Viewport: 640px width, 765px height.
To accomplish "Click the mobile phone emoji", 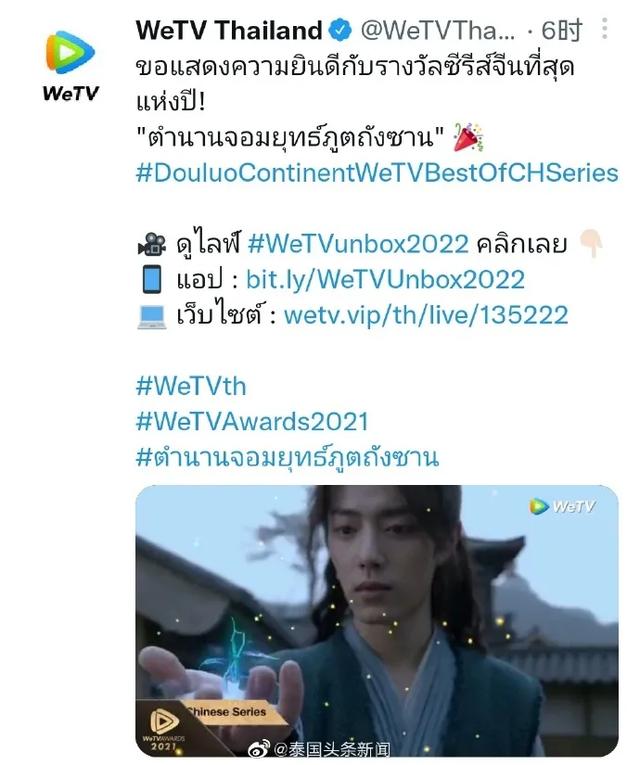I will (x=152, y=280).
